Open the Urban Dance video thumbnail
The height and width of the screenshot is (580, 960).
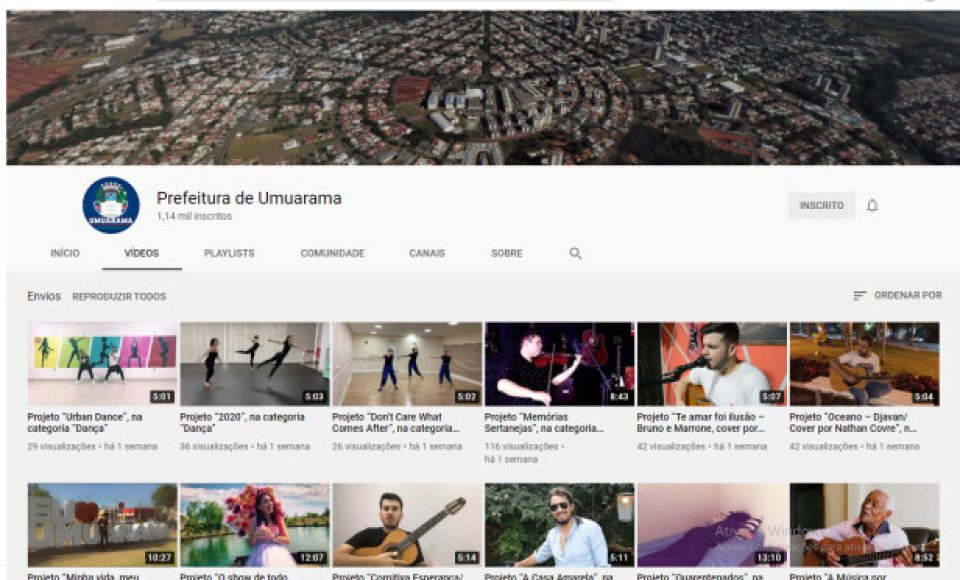pyautogui.click(x=102, y=364)
